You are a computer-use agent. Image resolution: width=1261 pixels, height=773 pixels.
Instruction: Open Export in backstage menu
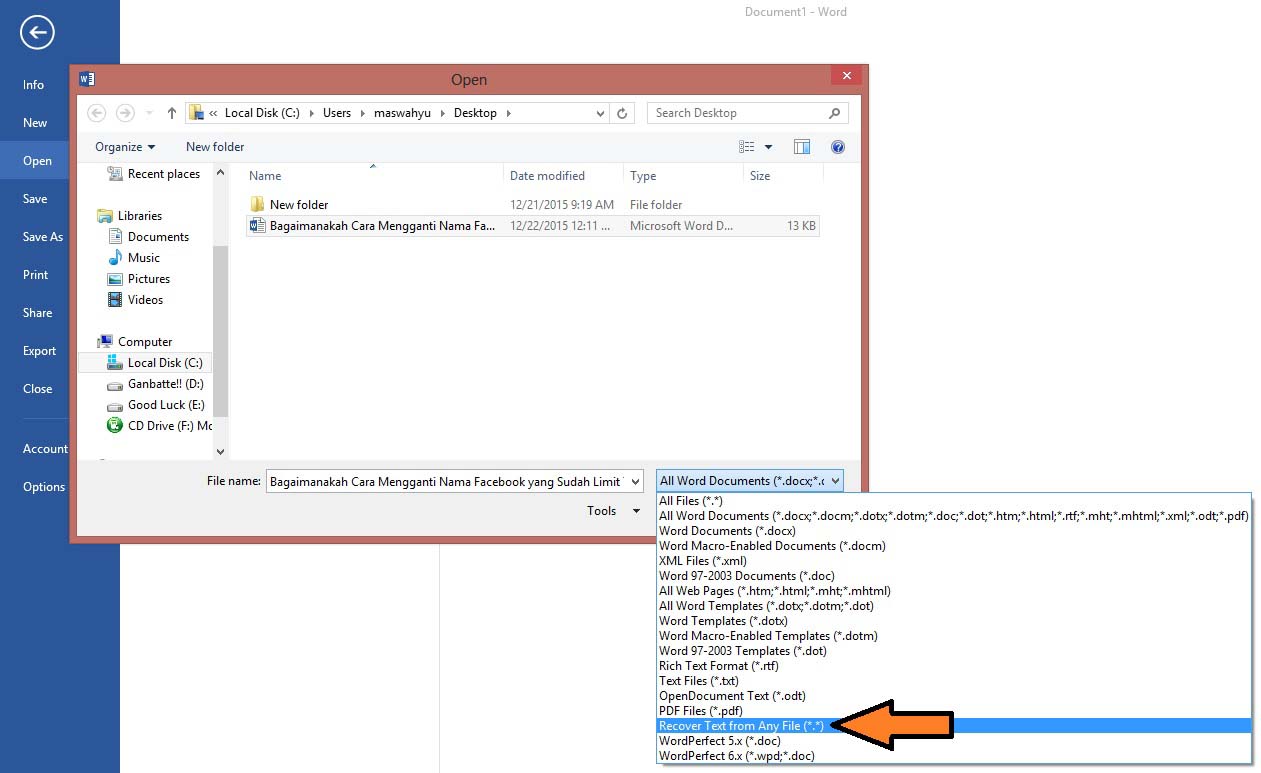40,351
